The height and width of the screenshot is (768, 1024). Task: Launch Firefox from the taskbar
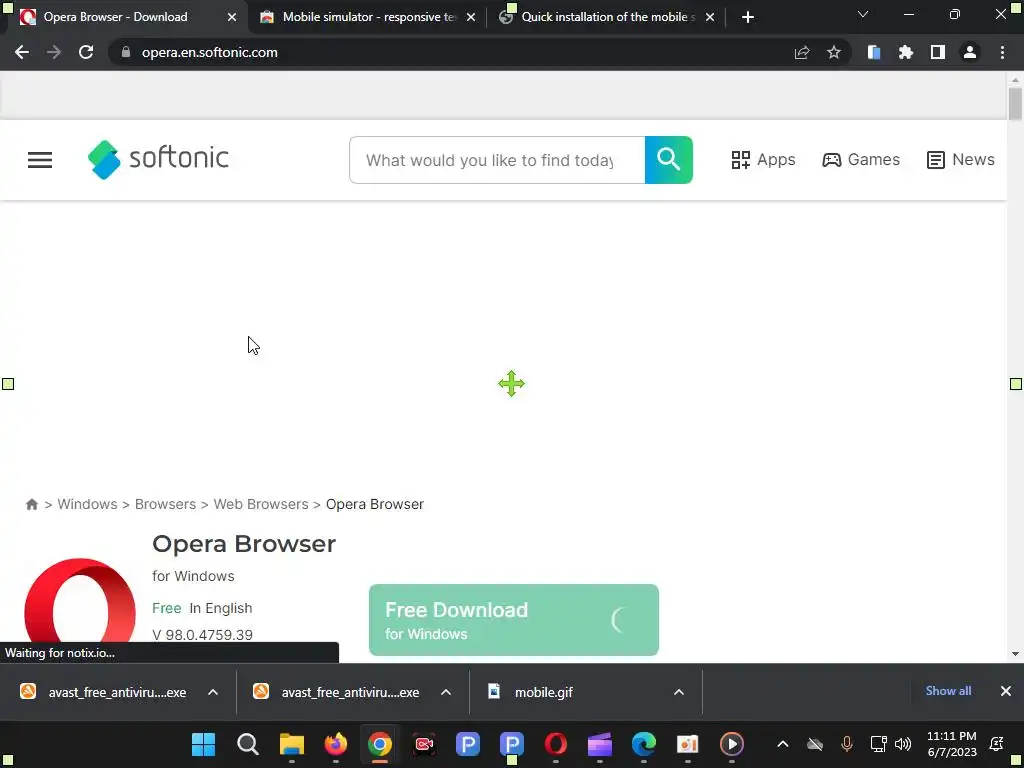coord(336,744)
